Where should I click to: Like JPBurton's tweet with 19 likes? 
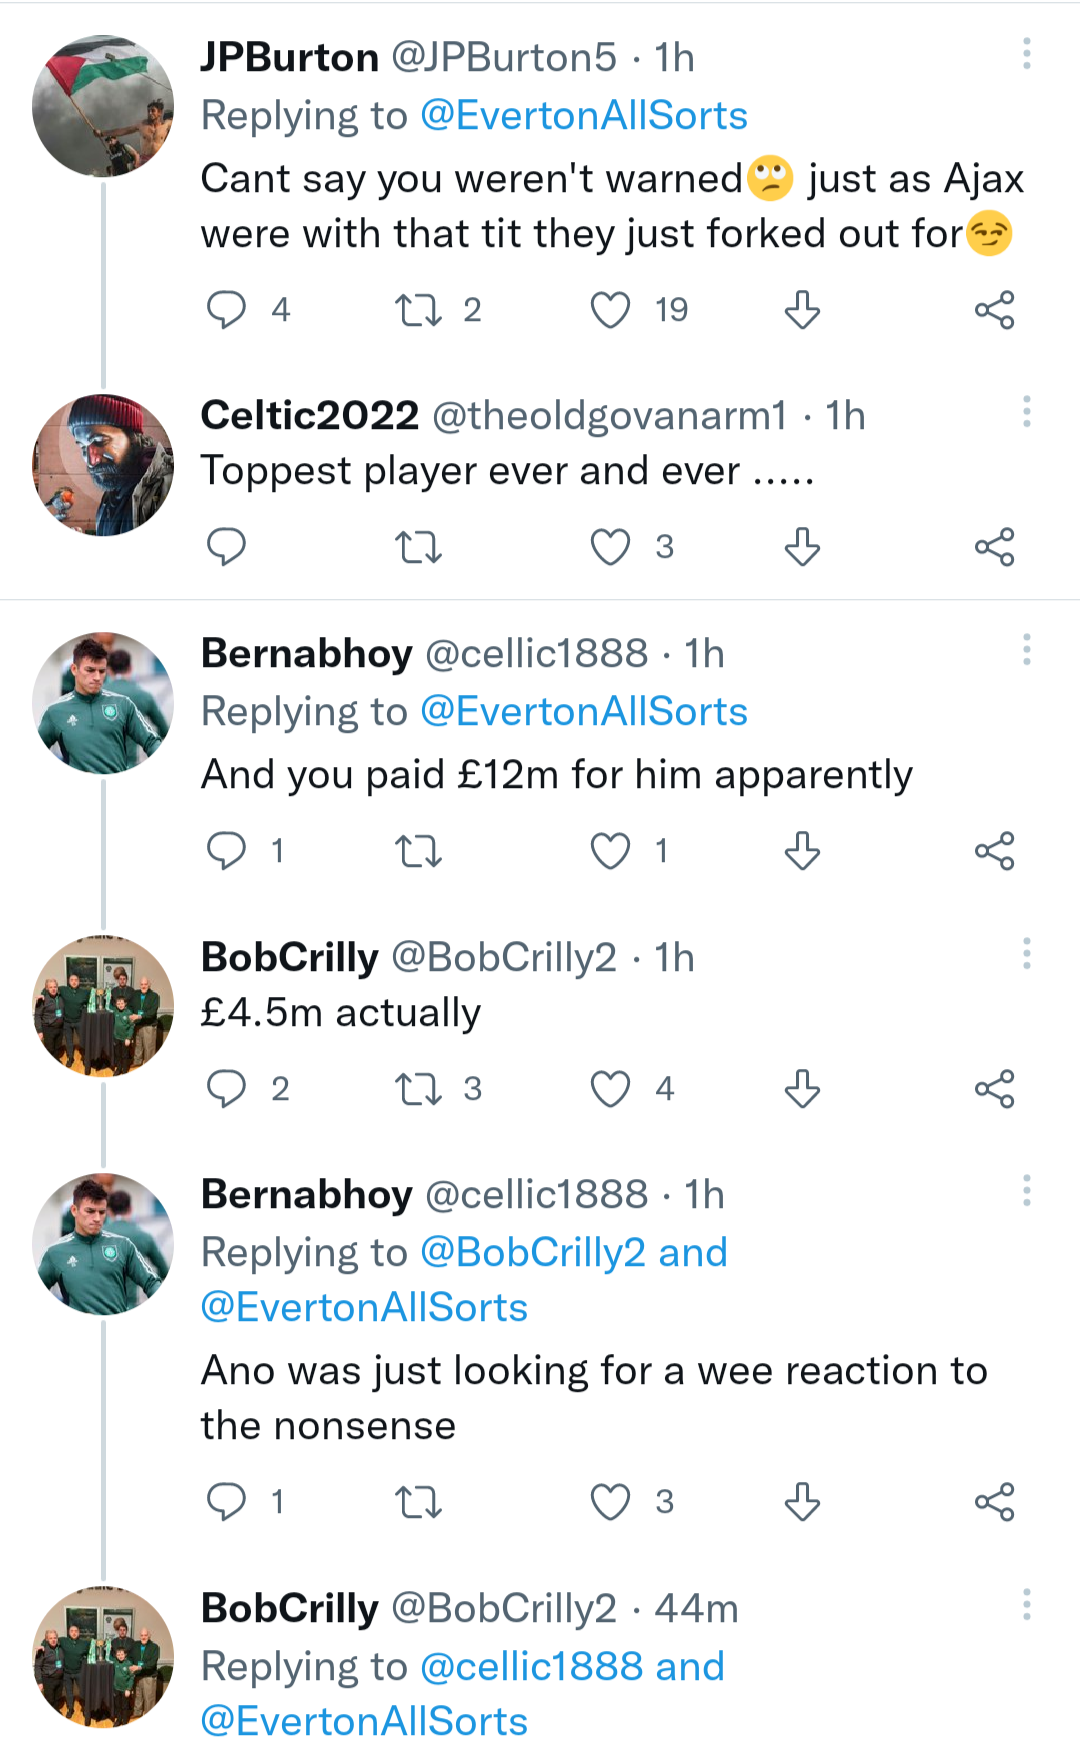point(610,310)
